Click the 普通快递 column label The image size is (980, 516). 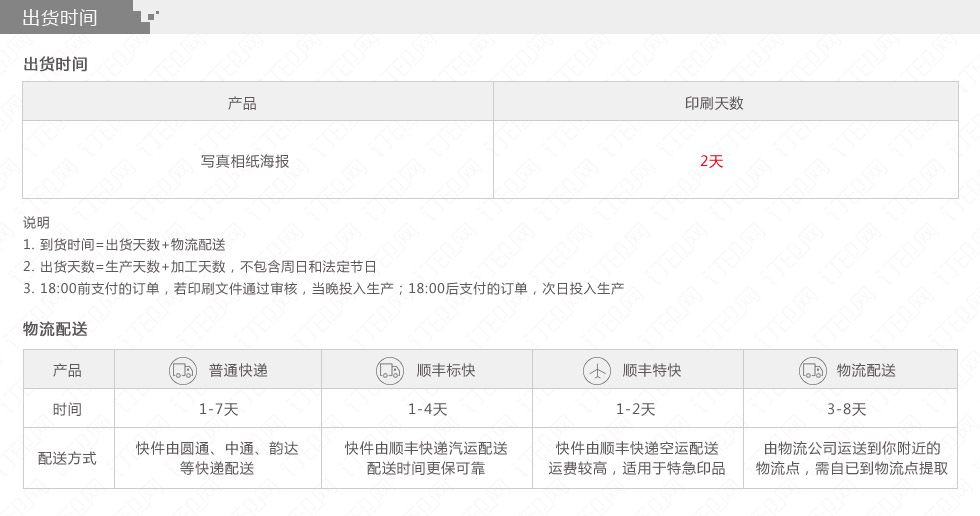pyautogui.click(x=238, y=370)
